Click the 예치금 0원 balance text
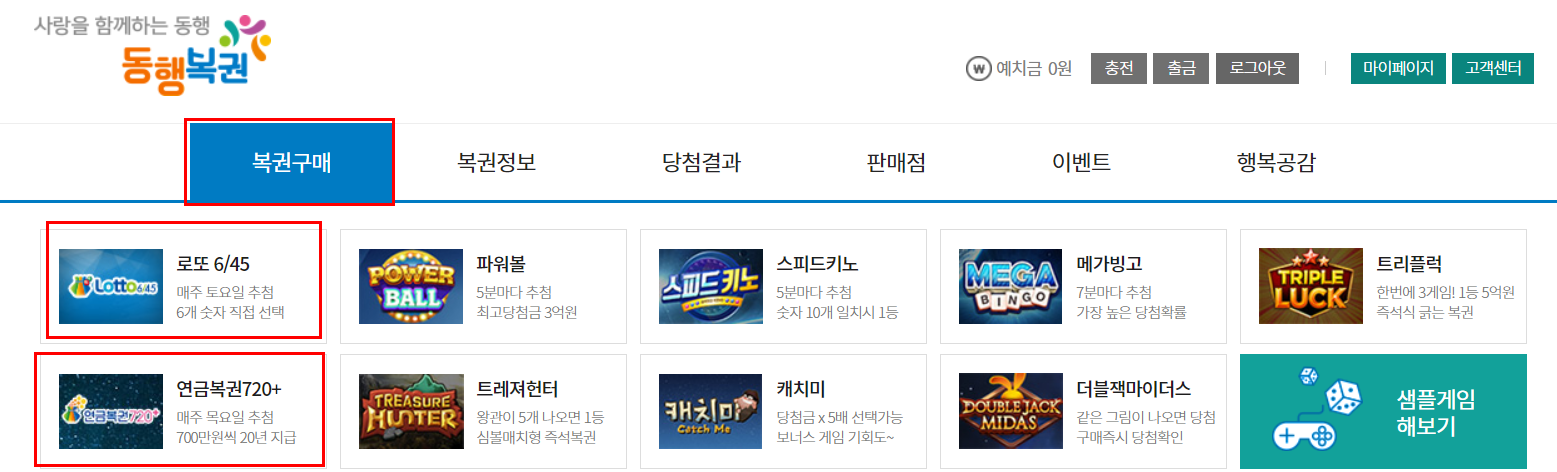 [x=1034, y=69]
